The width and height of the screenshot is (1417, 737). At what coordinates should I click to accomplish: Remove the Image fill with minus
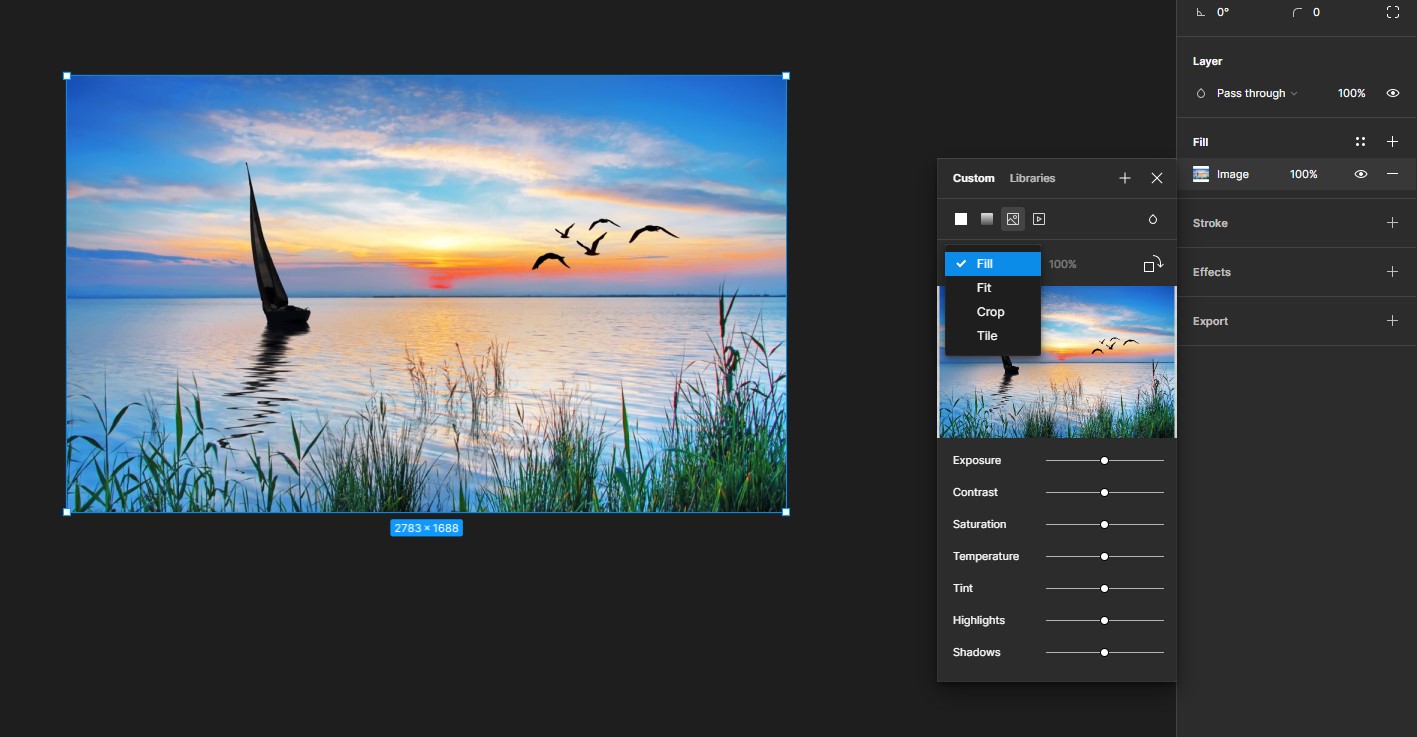coord(1392,174)
